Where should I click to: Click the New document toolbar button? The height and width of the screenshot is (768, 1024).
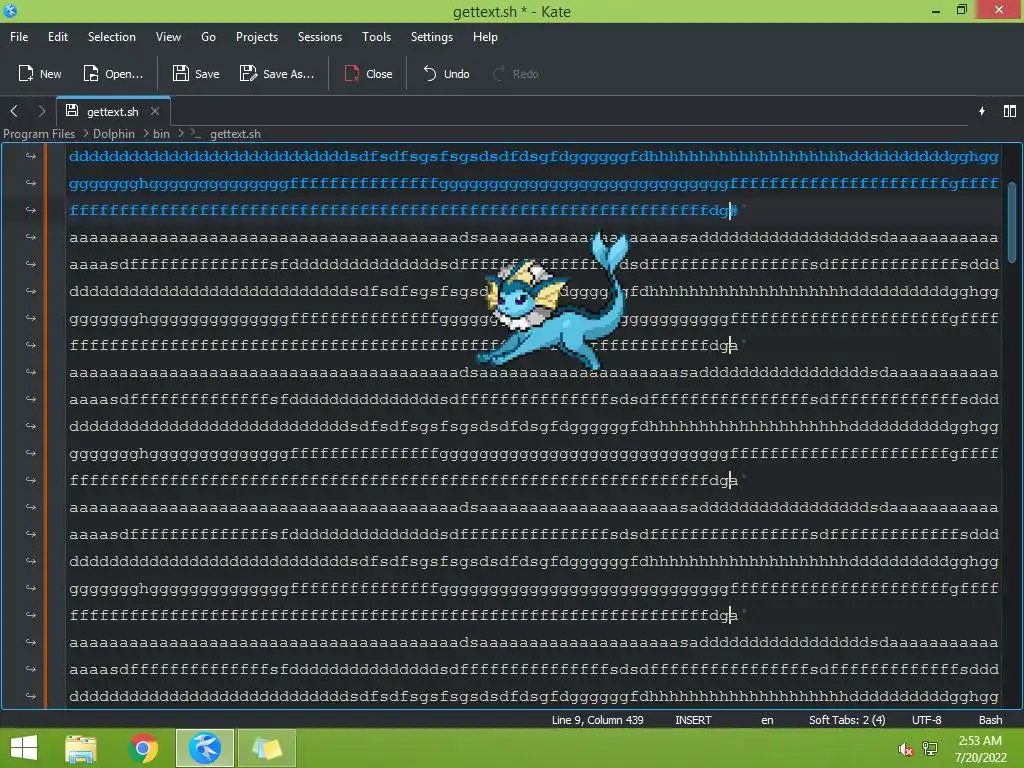pyautogui.click(x=39, y=74)
